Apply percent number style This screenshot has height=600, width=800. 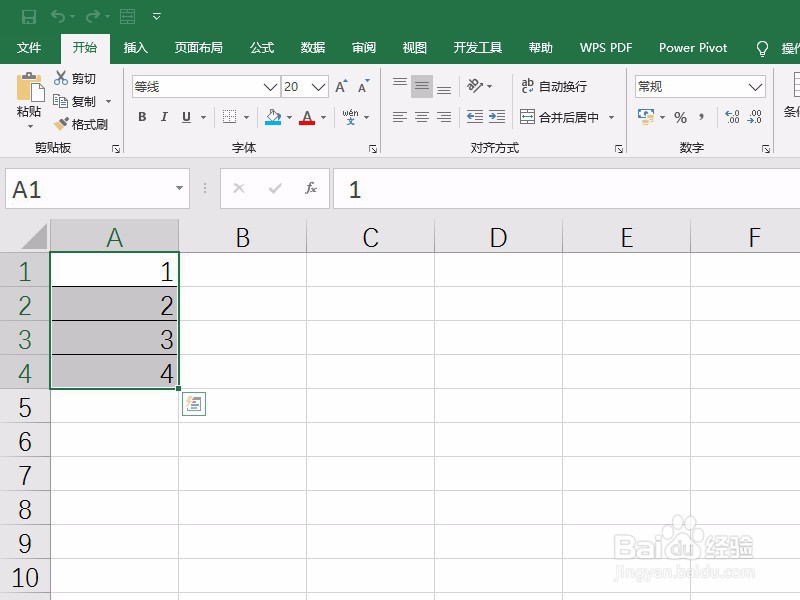coord(681,117)
